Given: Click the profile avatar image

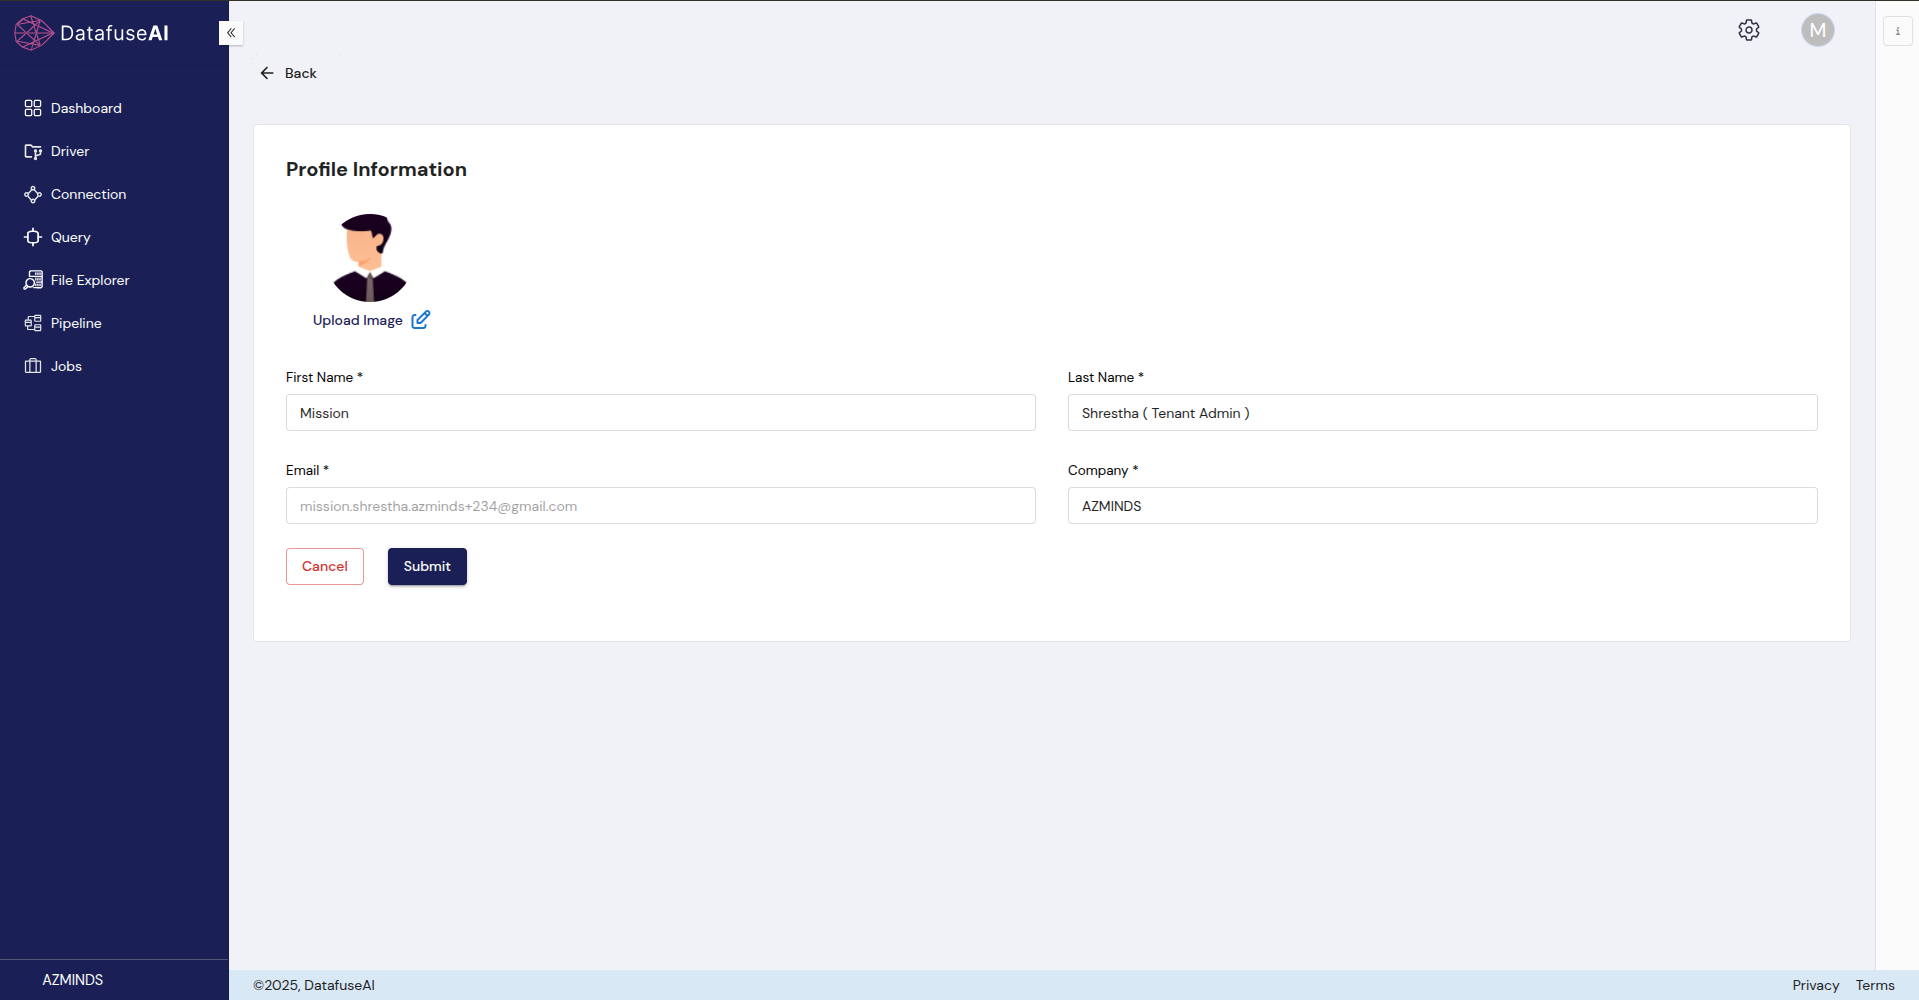Looking at the screenshot, I should pyautogui.click(x=370, y=258).
